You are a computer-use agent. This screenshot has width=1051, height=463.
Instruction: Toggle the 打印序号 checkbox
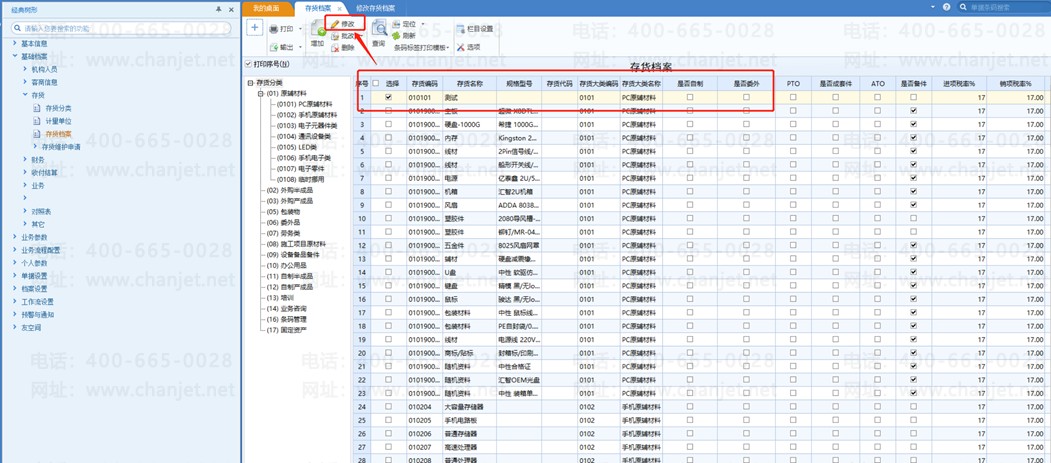pos(249,64)
